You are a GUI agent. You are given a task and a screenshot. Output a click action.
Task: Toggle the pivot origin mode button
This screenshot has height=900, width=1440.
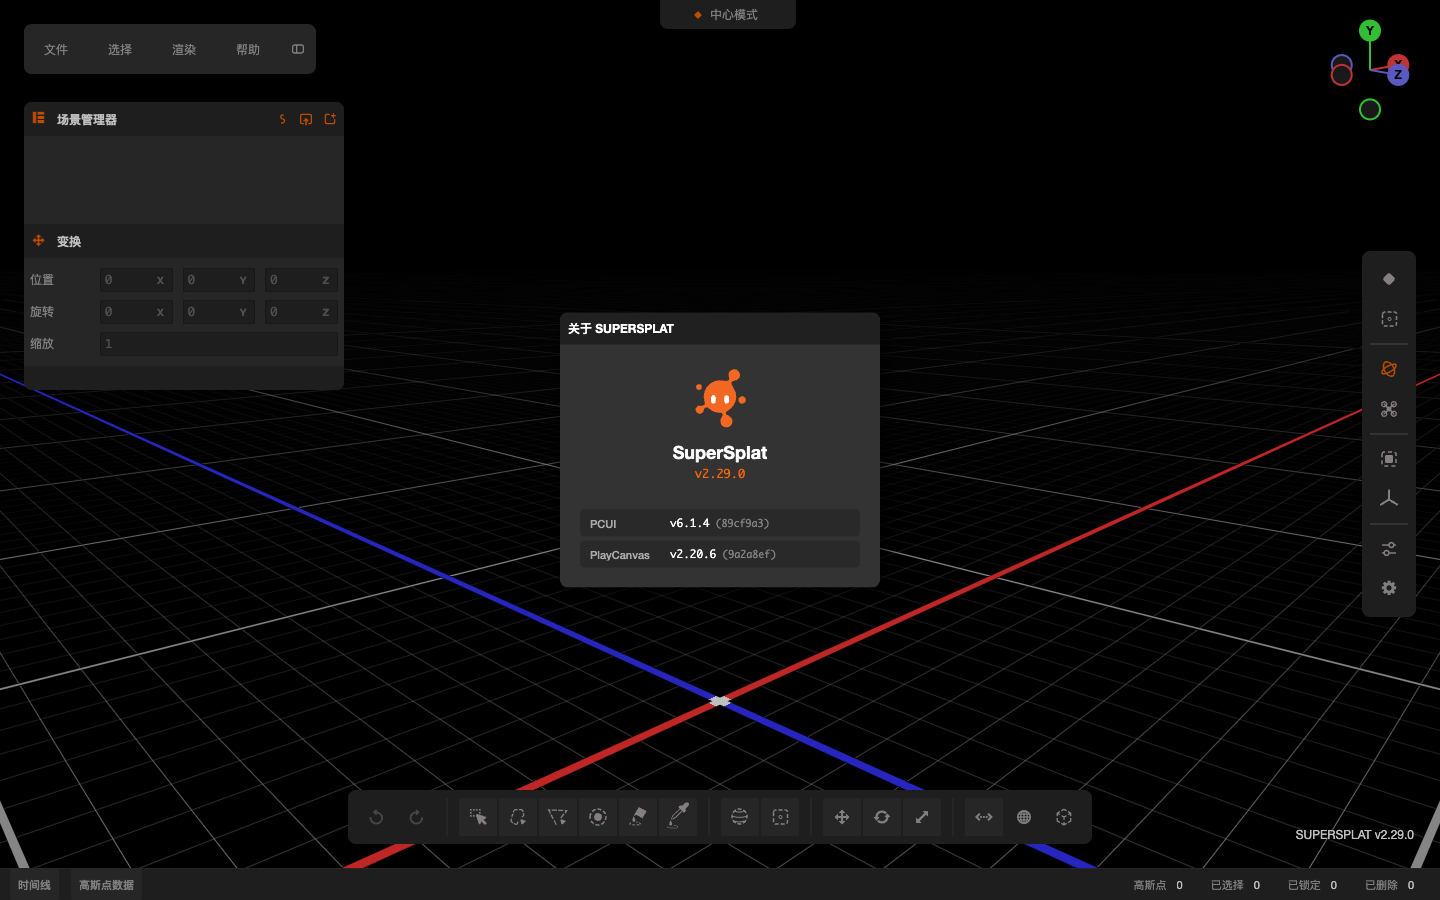pos(1064,817)
